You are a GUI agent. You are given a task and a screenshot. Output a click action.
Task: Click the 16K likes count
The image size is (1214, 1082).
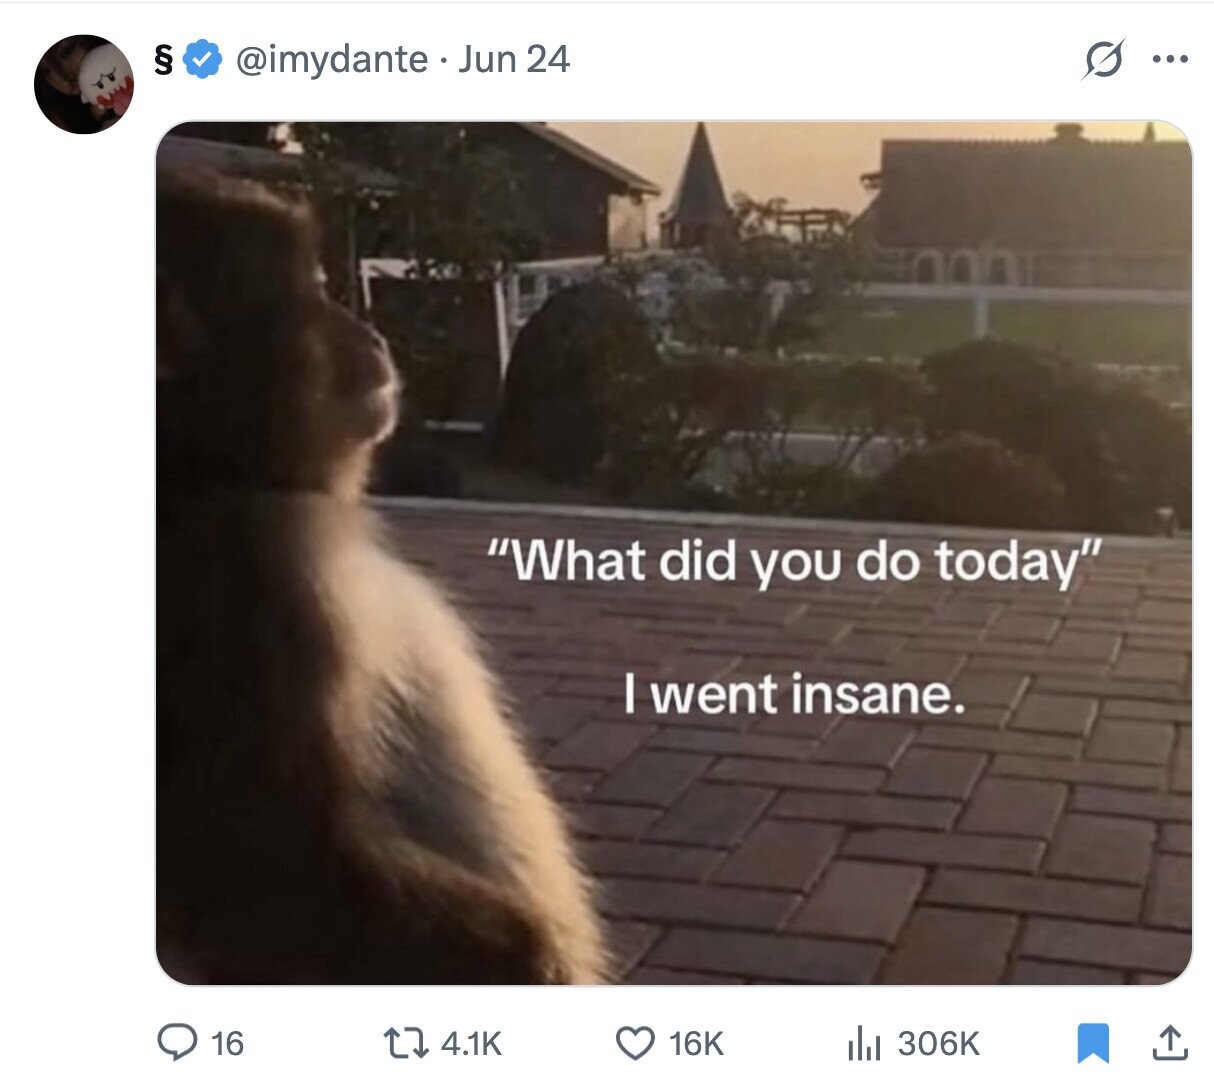pyautogui.click(x=696, y=1044)
